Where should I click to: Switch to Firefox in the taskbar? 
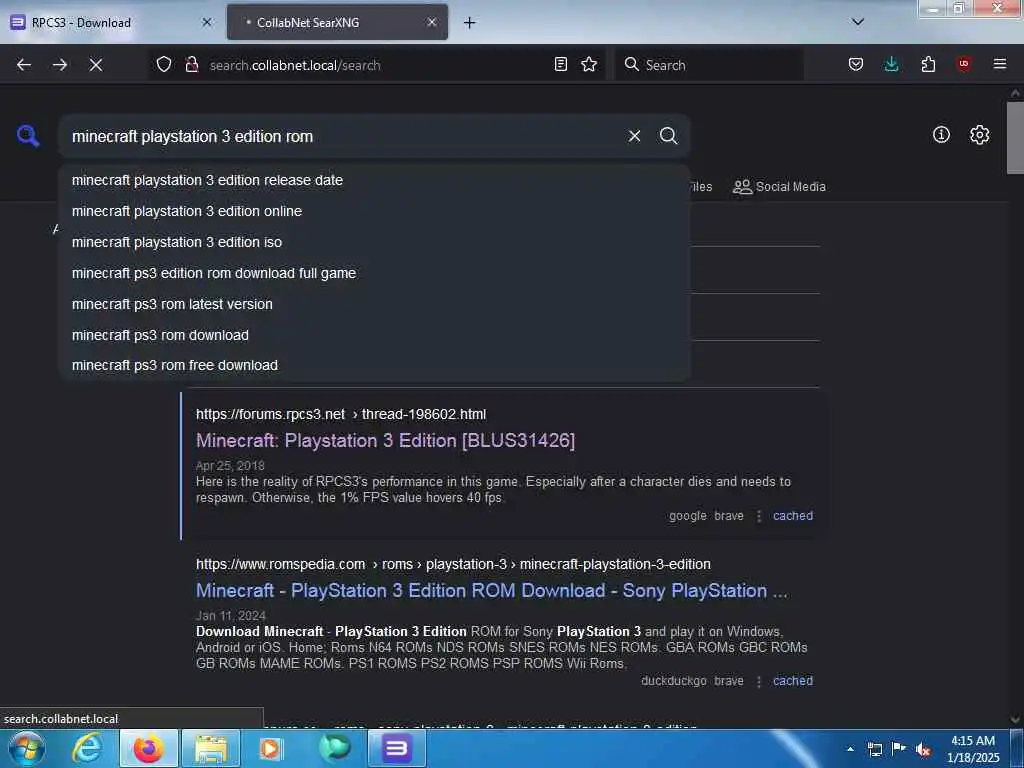[x=148, y=748]
